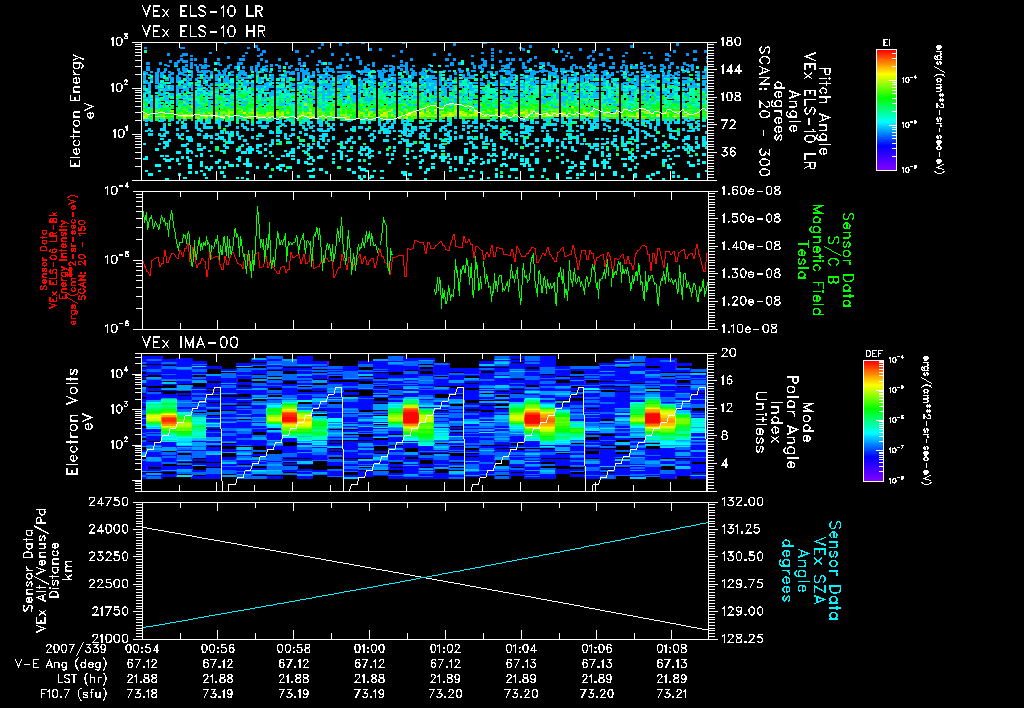Click the VEx IMA-00 panel title
The width and height of the screenshot is (1024, 708).
pyautogui.click(x=190, y=342)
